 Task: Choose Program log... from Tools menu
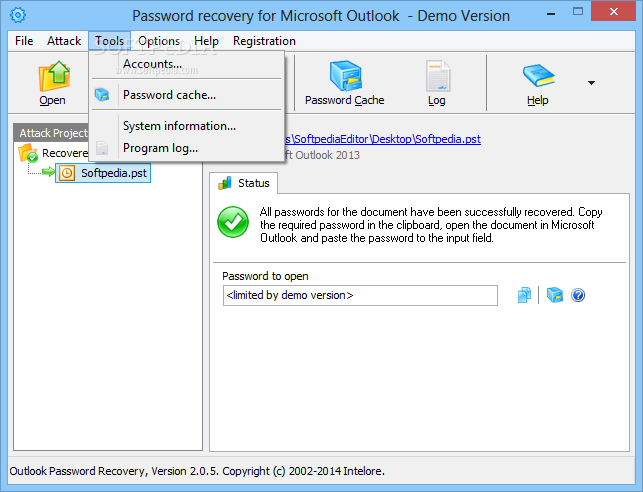(x=187, y=148)
